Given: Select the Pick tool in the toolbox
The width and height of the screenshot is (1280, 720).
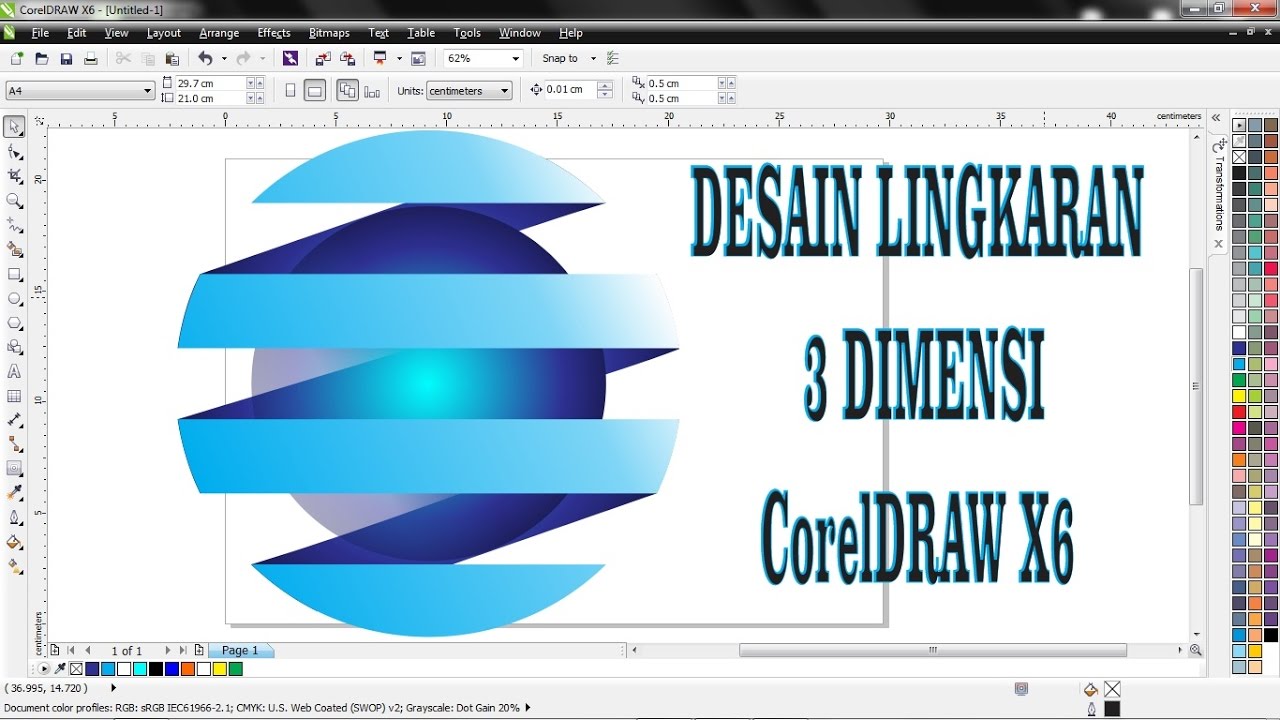Looking at the screenshot, I should tap(14, 127).
